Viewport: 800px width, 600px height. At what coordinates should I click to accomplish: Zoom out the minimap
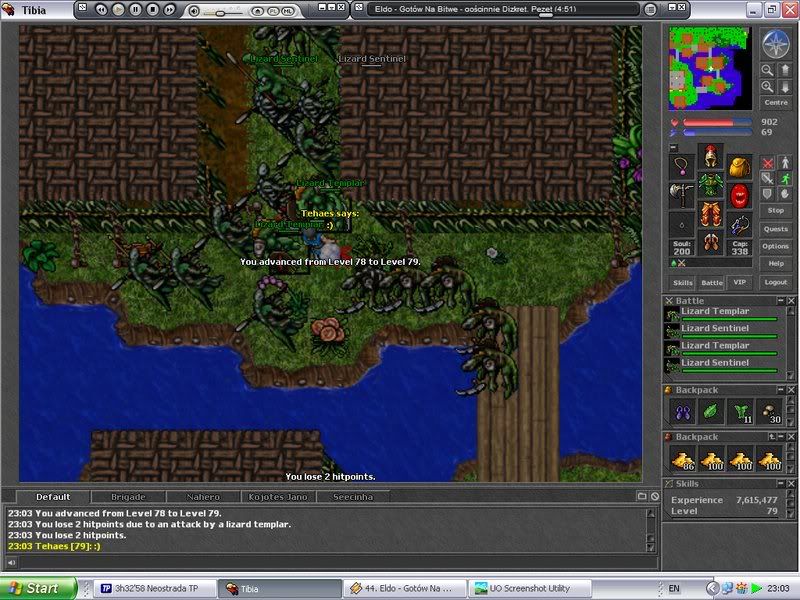[767, 70]
